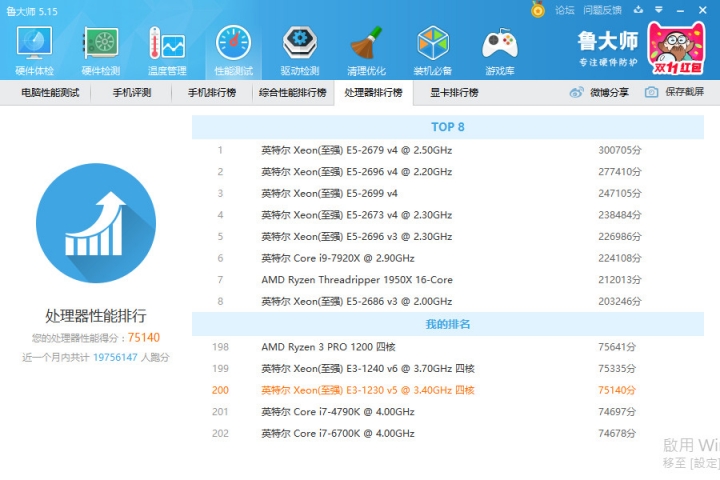Image resolution: width=720 pixels, height=480 pixels.
Task: Minimize the 鲁大师 window
Action: [681, 10]
